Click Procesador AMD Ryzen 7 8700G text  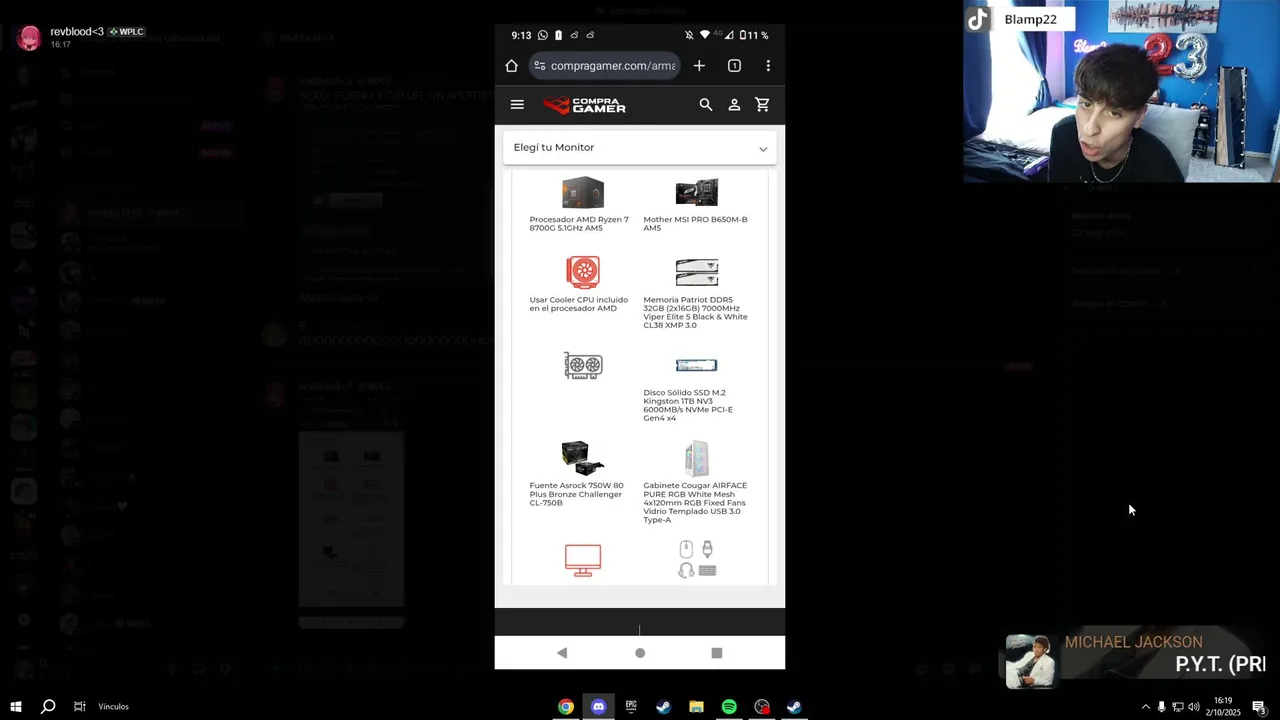pos(579,224)
